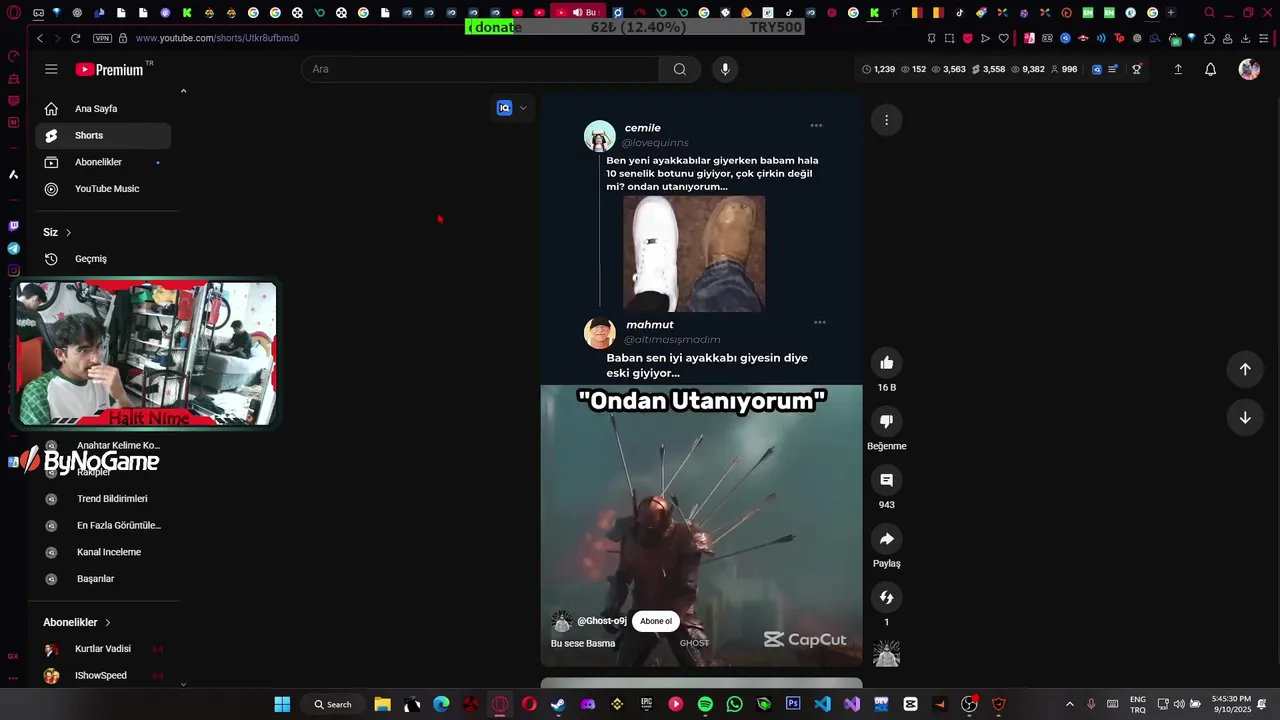The width and height of the screenshot is (1280, 720).
Task: Take snapshot with Opera capture icon
Action: pos(949,38)
